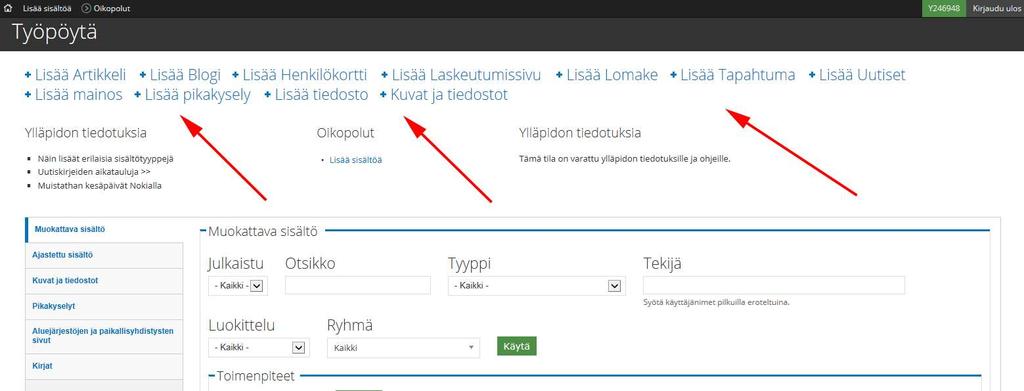Click plus icon before Lisää mainos
1024x391 pixels.
(x=28, y=95)
